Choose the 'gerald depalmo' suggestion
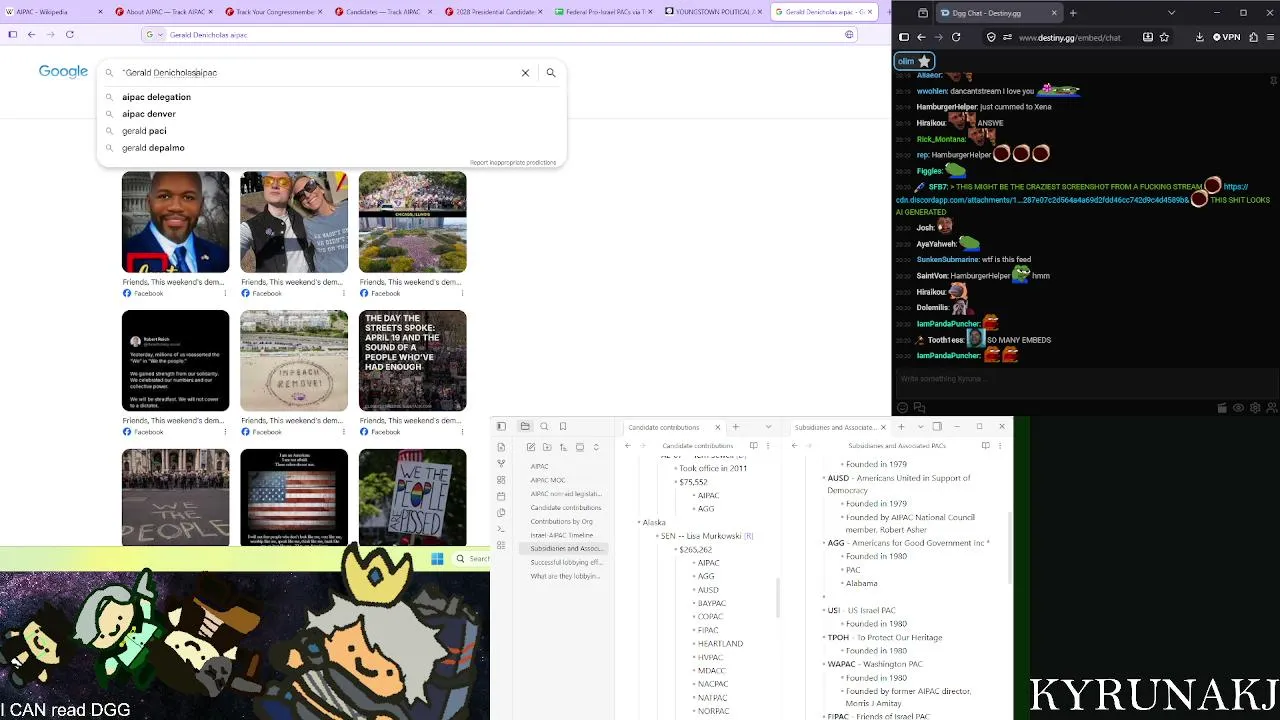Screen dimensions: 1280x720 tap(153, 148)
